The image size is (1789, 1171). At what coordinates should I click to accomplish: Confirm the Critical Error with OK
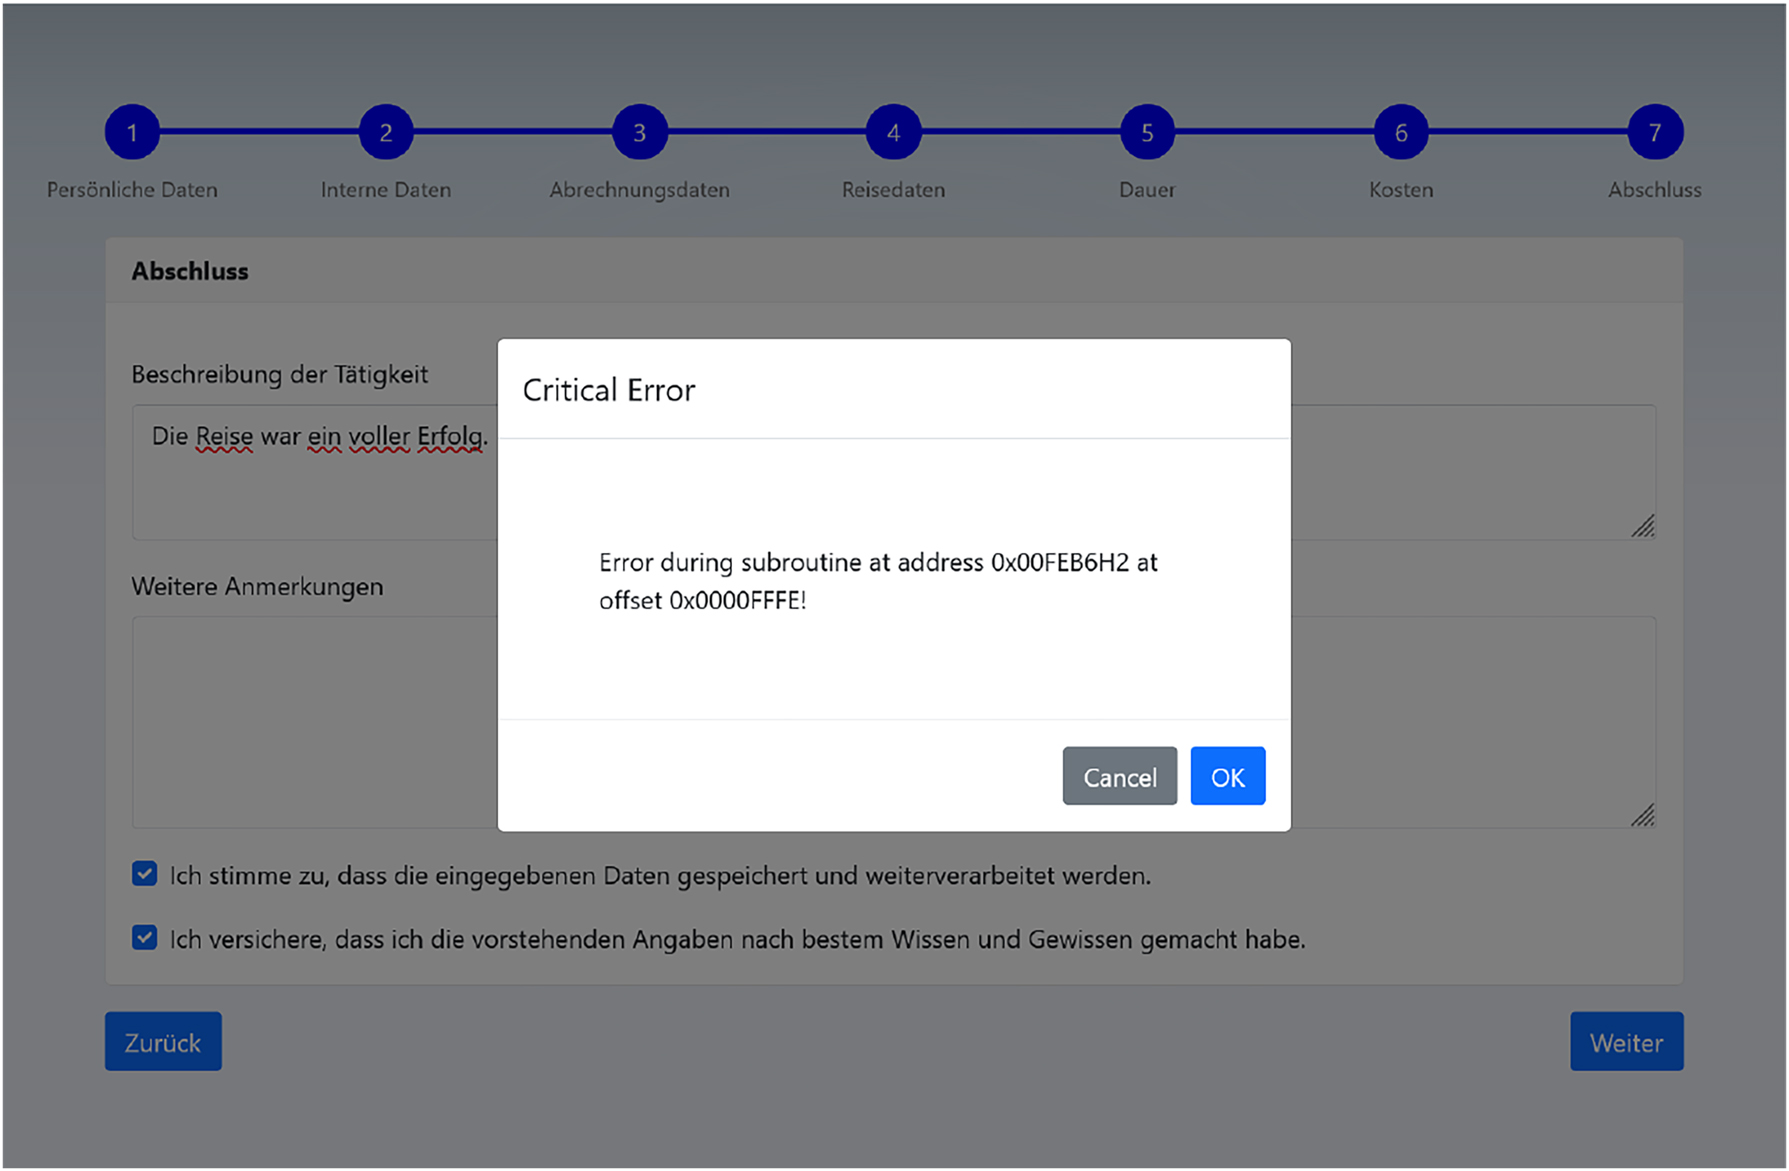click(x=1227, y=776)
